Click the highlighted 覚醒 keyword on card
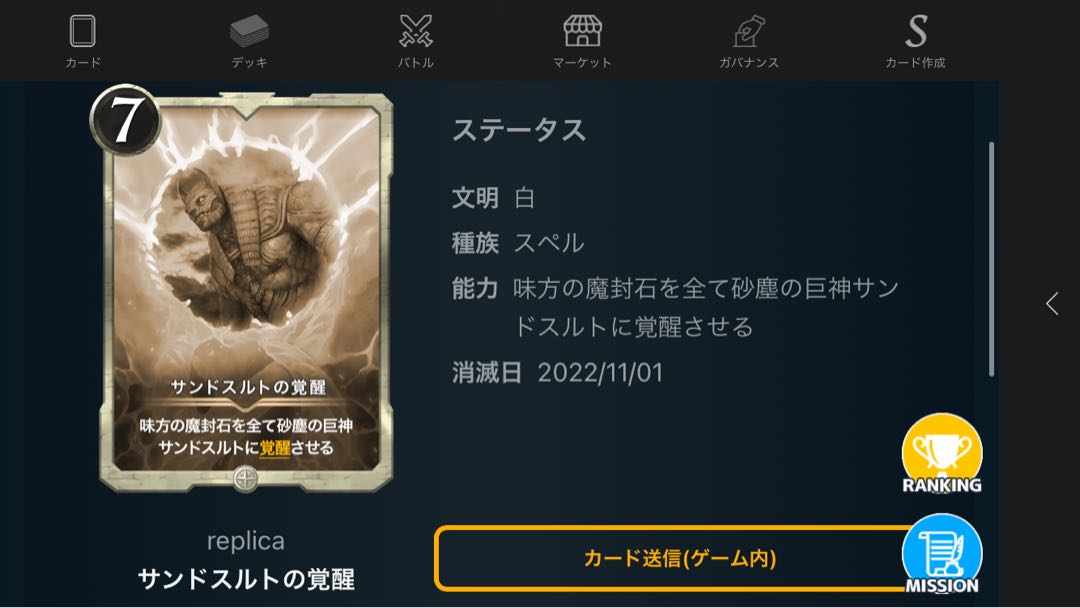Screen dimensions: 1080x608 click(275, 448)
